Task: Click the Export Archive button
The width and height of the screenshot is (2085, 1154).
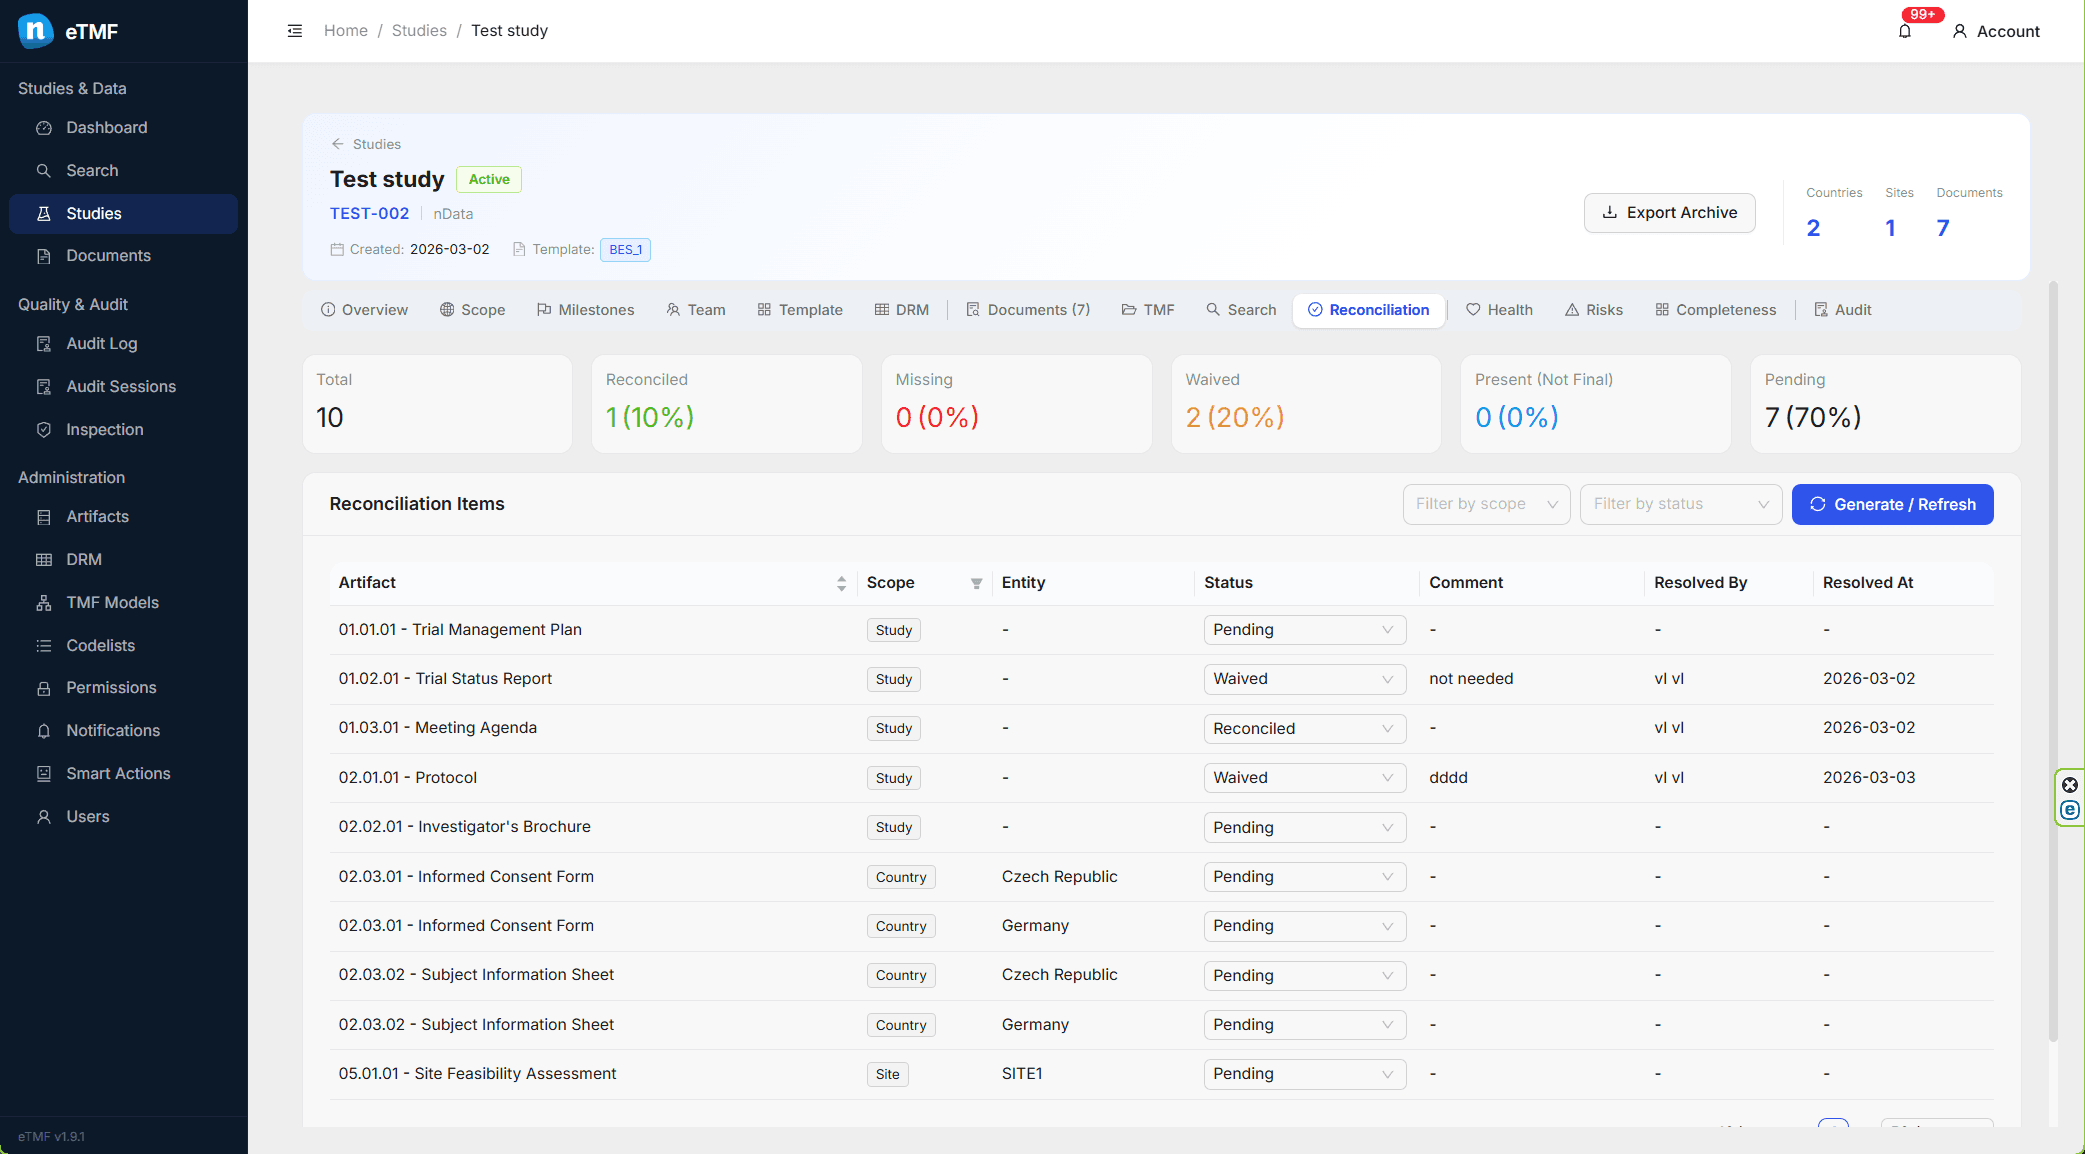Action: tap(1669, 213)
